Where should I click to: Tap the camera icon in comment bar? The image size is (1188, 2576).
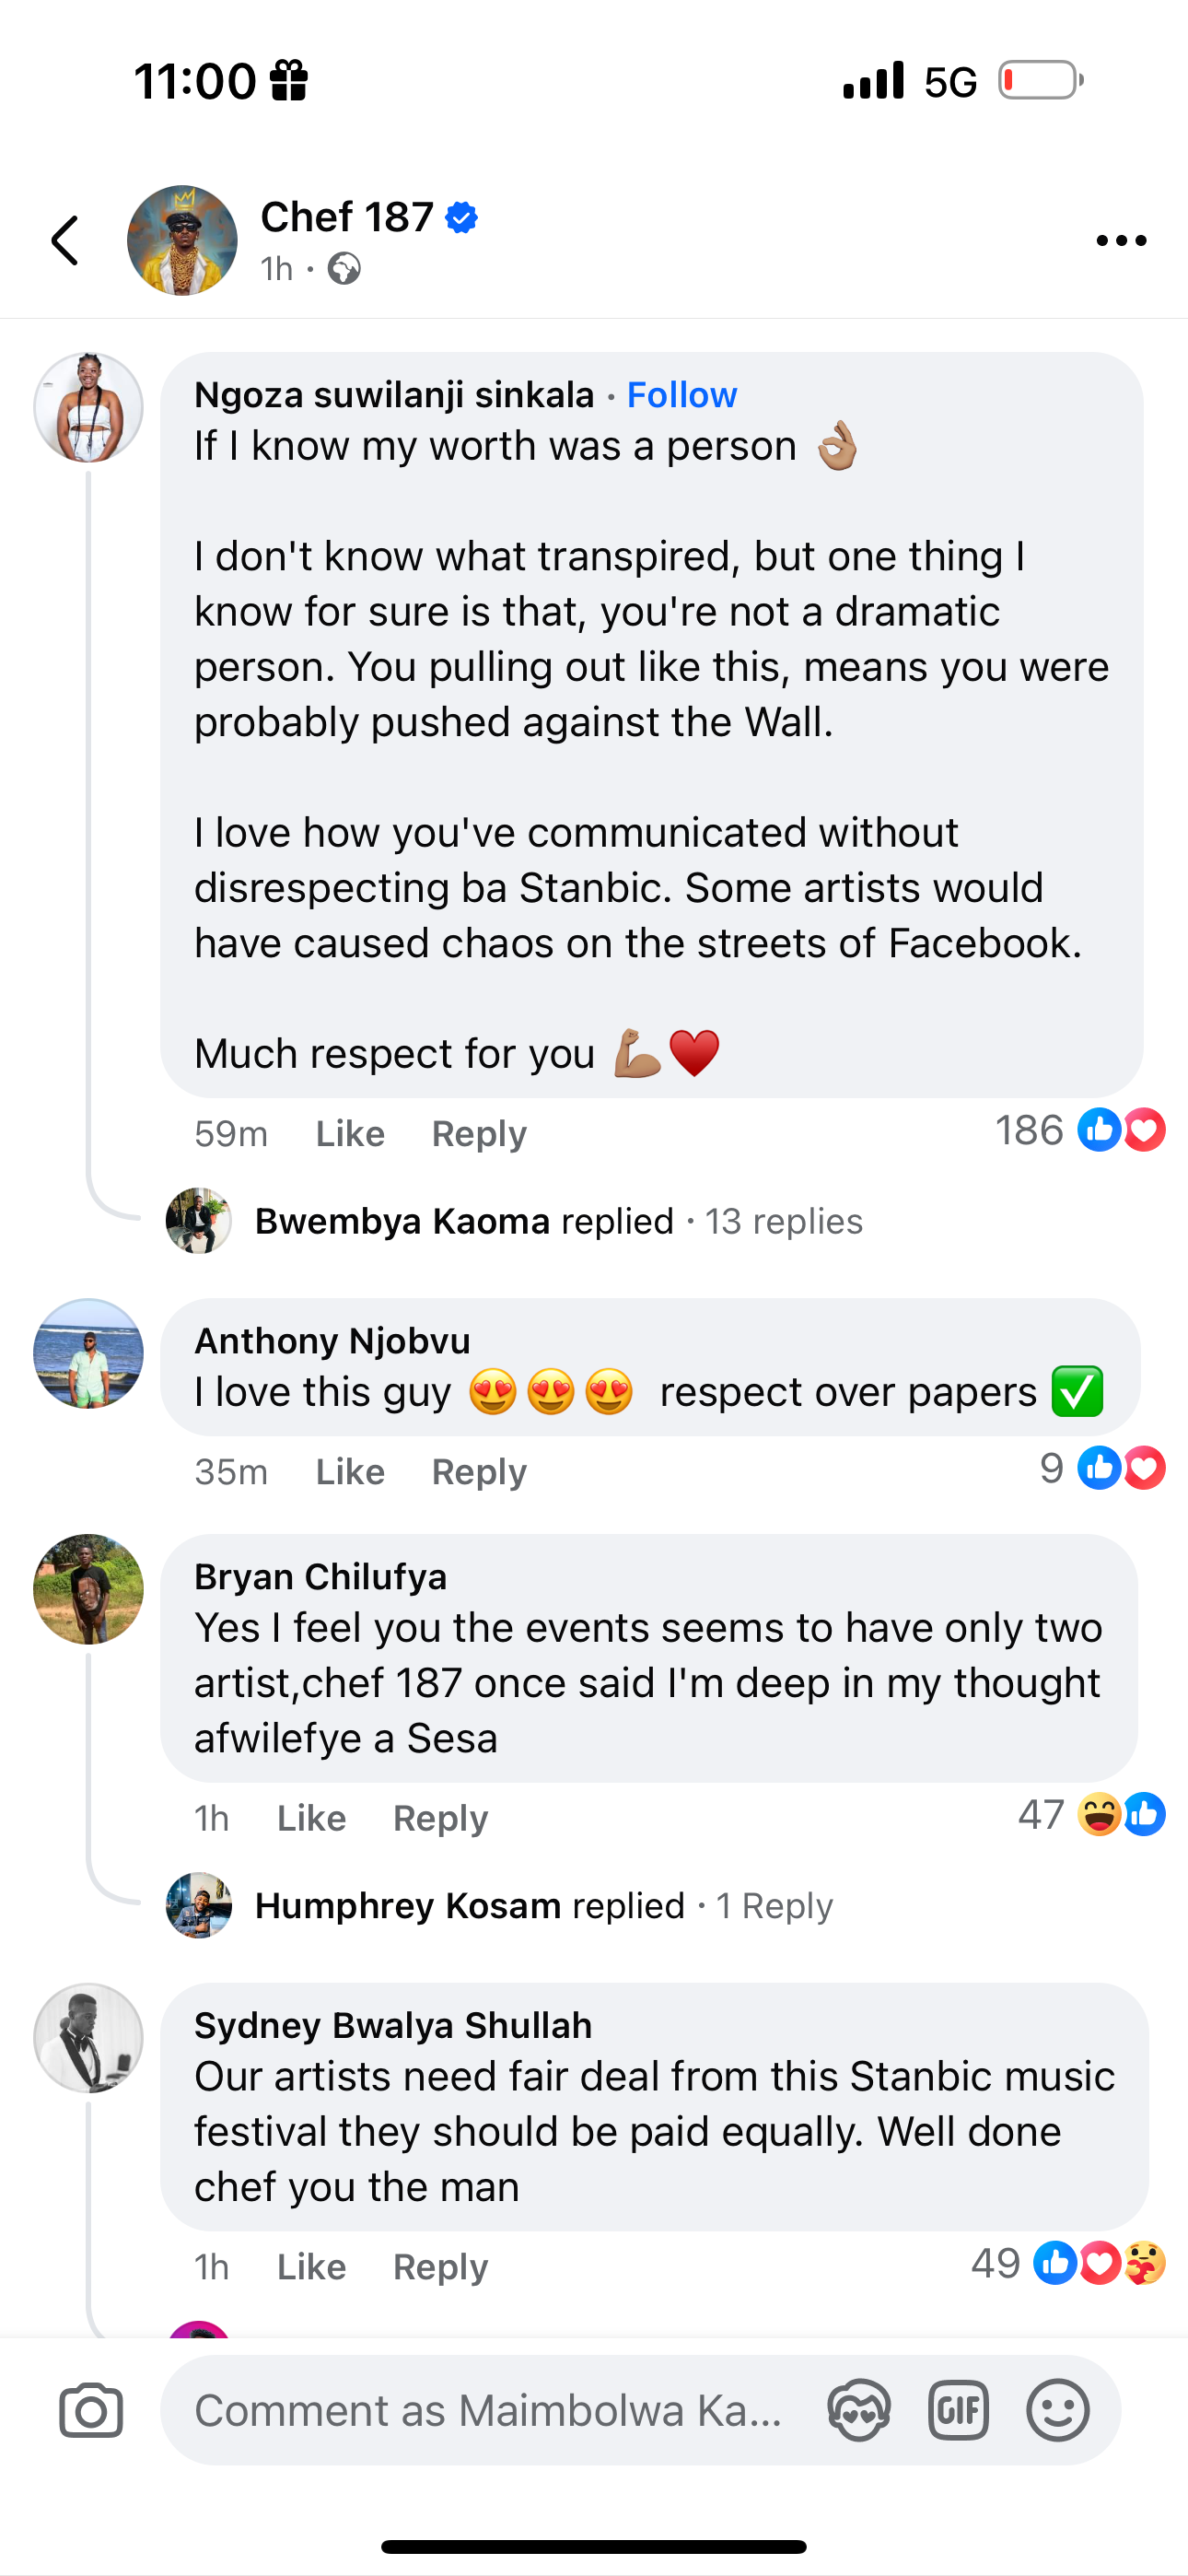point(91,2411)
